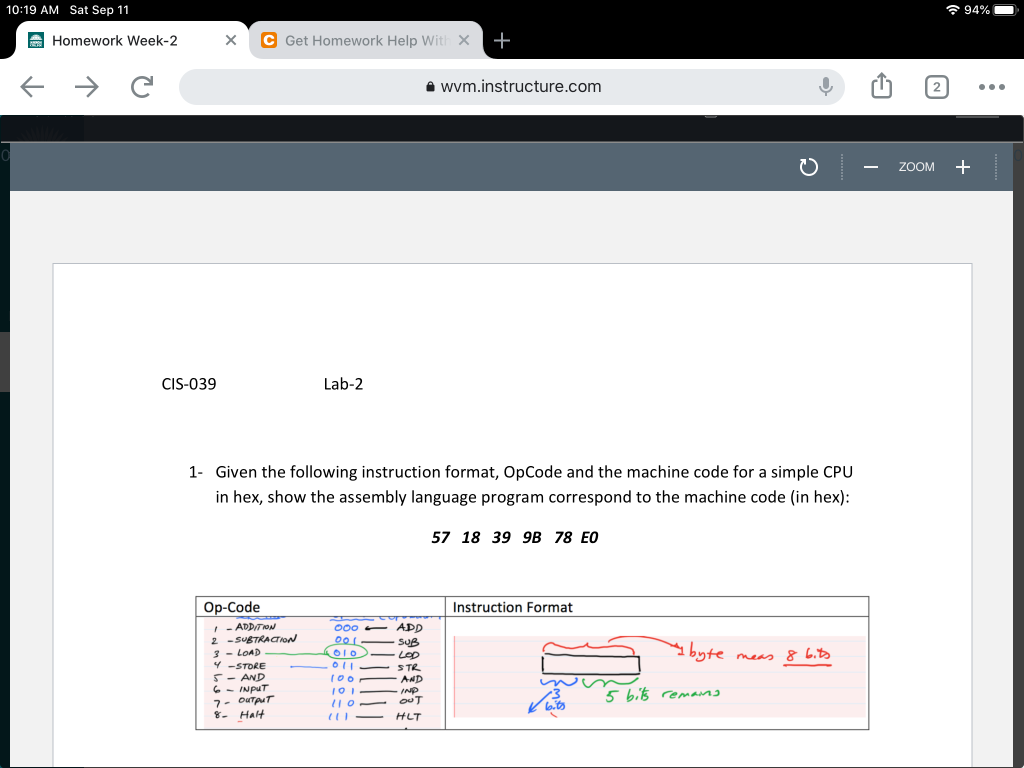Zoom in the document with plus
Screen dimensions: 1024x768
pos(962,167)
